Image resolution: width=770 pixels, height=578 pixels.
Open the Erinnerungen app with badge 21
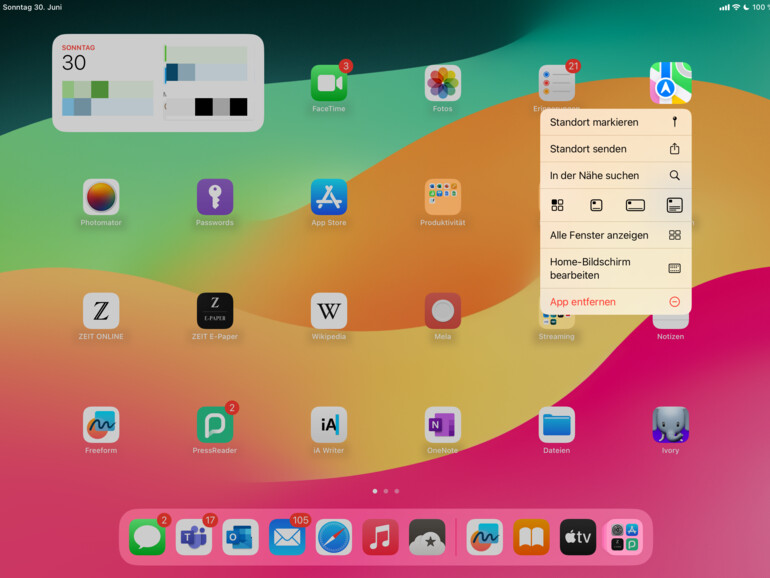point(556,83)
